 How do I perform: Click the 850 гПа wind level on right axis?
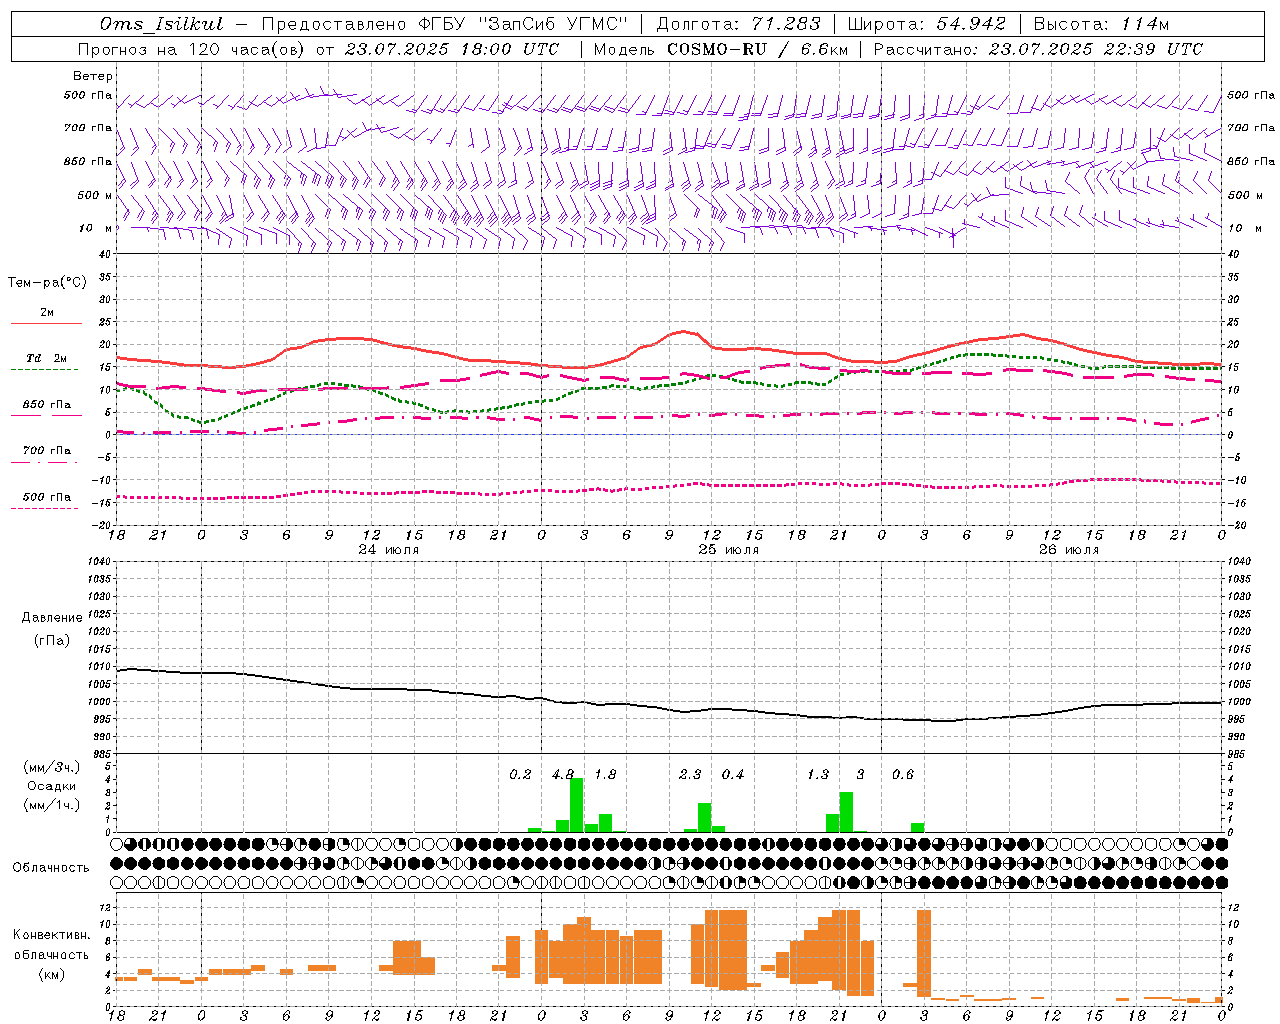pyautogui.click(x=1251, y=161)
